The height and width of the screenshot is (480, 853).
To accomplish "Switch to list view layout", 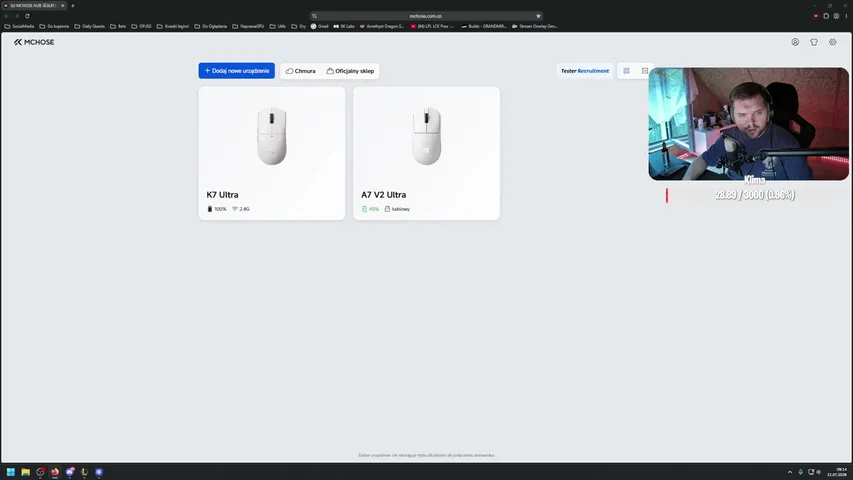I will click(x=645, y=71).
